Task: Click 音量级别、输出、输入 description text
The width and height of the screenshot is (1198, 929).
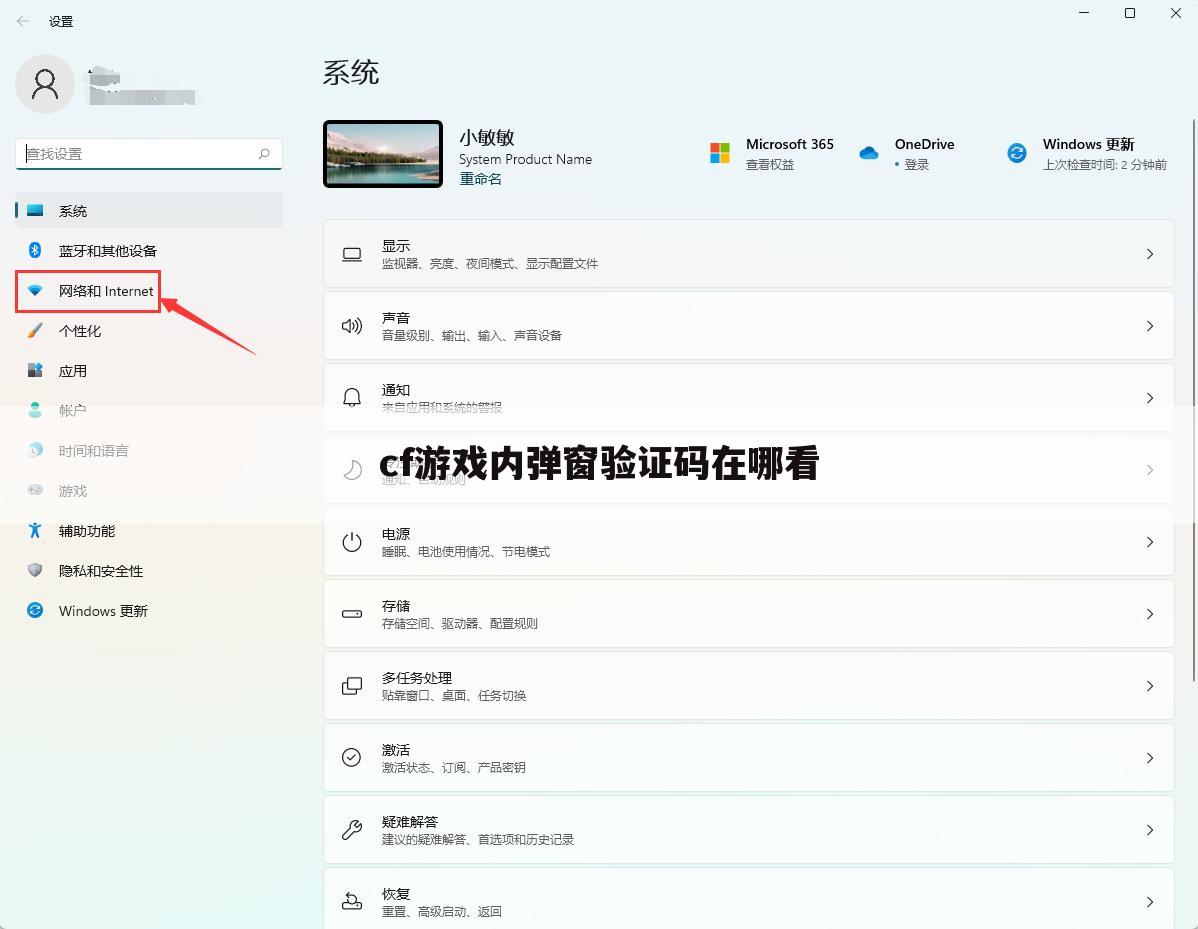Action: tap(471, 335)
